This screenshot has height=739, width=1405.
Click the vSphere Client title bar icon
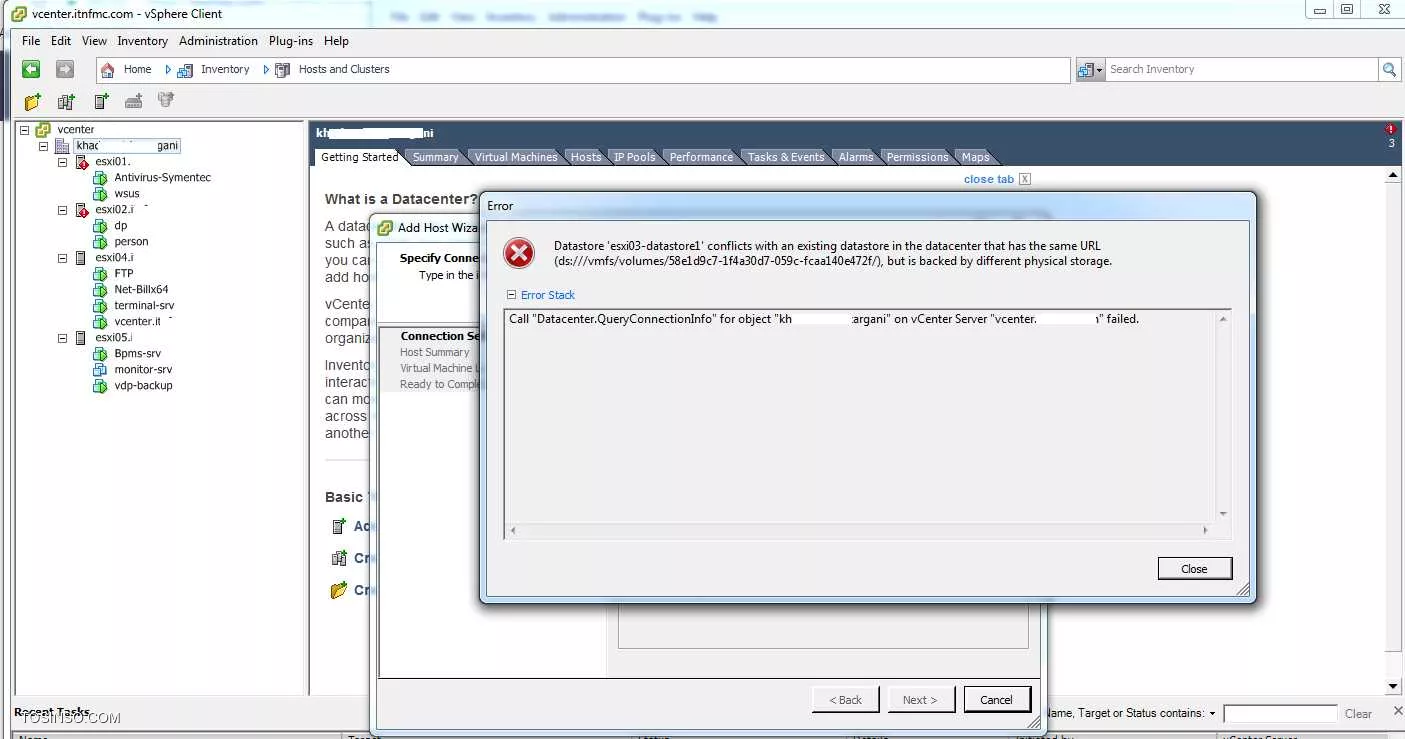click(x=19, y=14)
